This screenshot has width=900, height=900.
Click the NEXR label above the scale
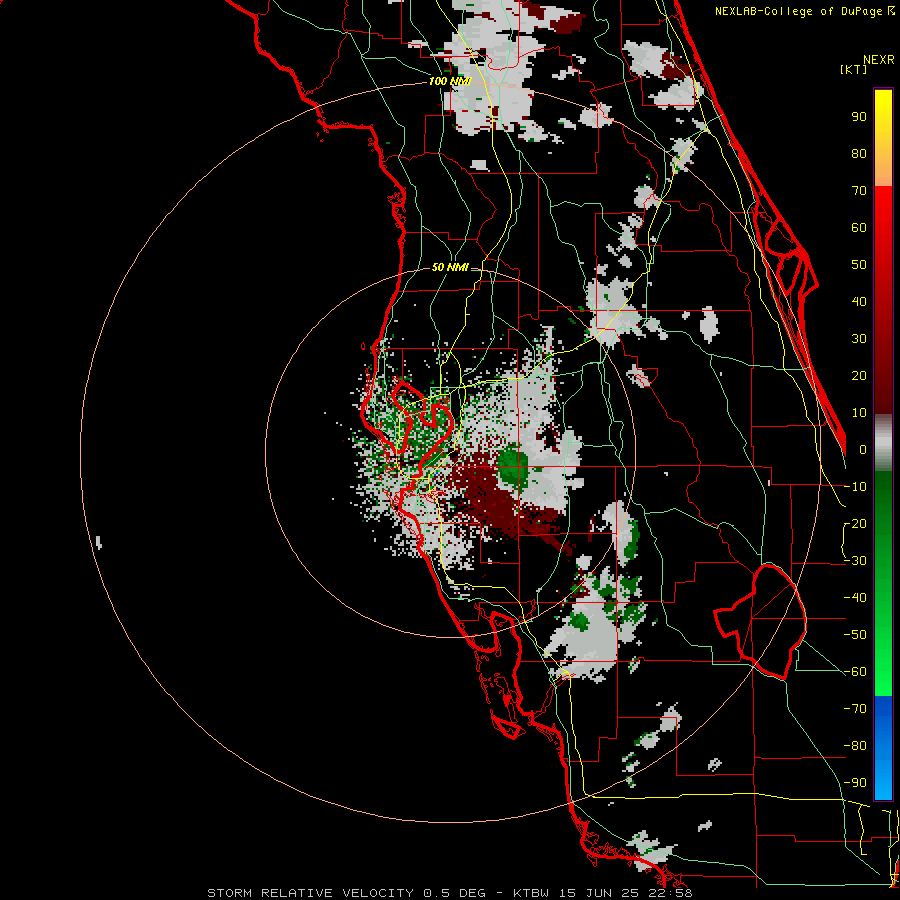pos(878,60)
